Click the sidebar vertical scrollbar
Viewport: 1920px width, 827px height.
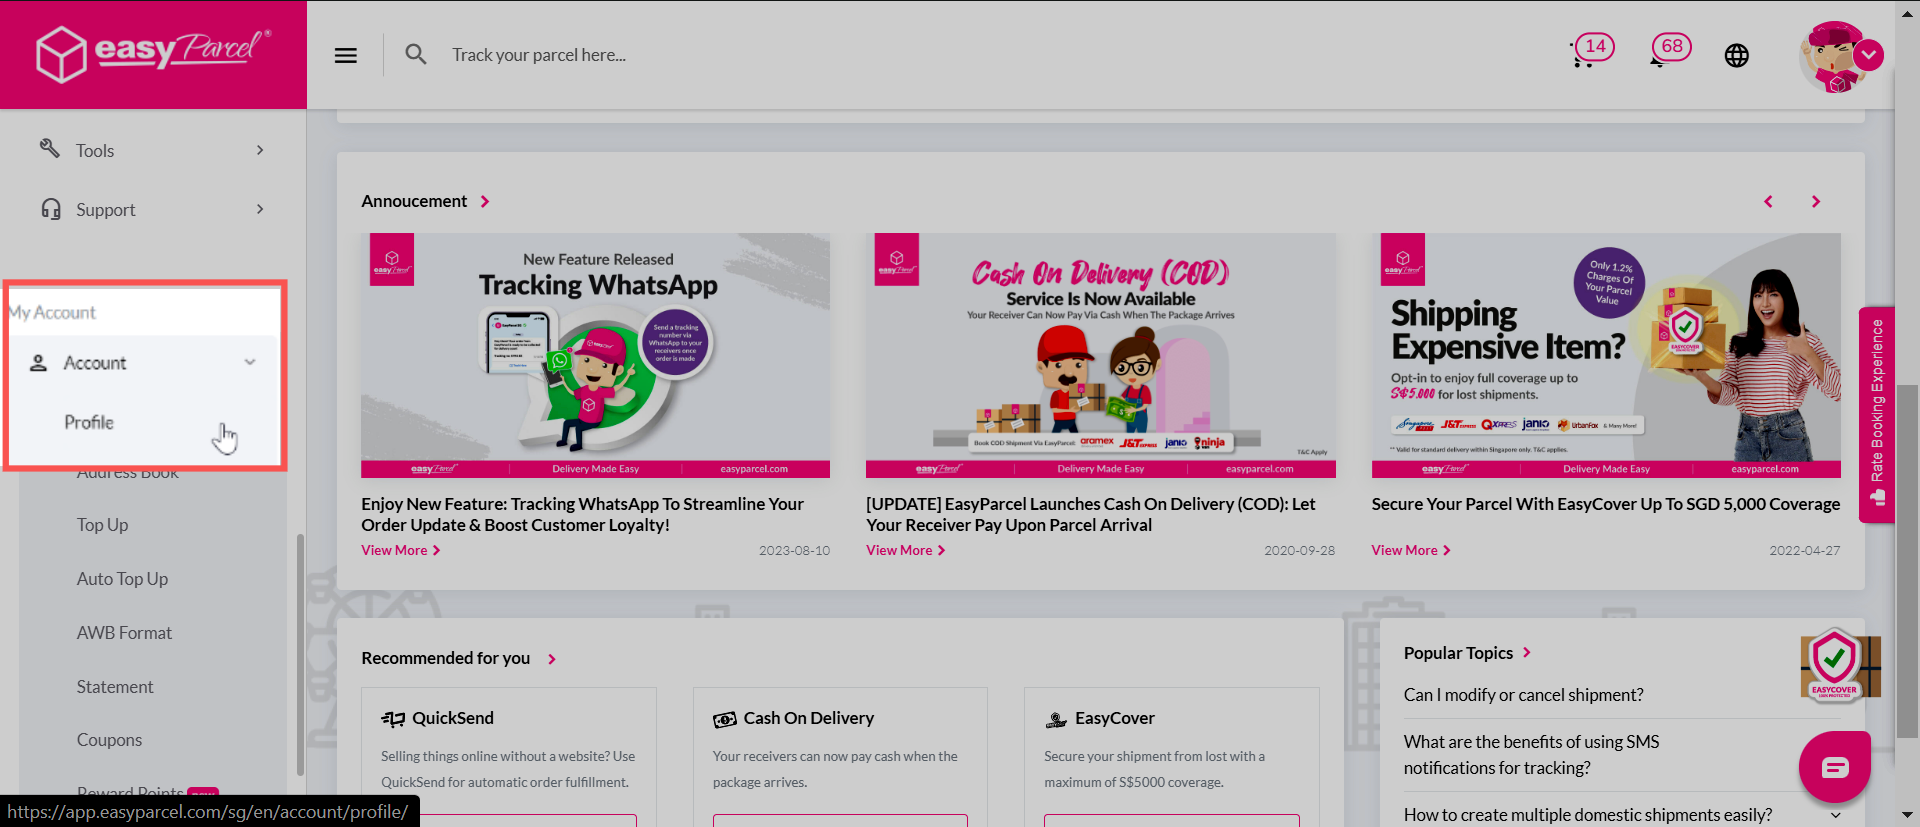[300, 655]
